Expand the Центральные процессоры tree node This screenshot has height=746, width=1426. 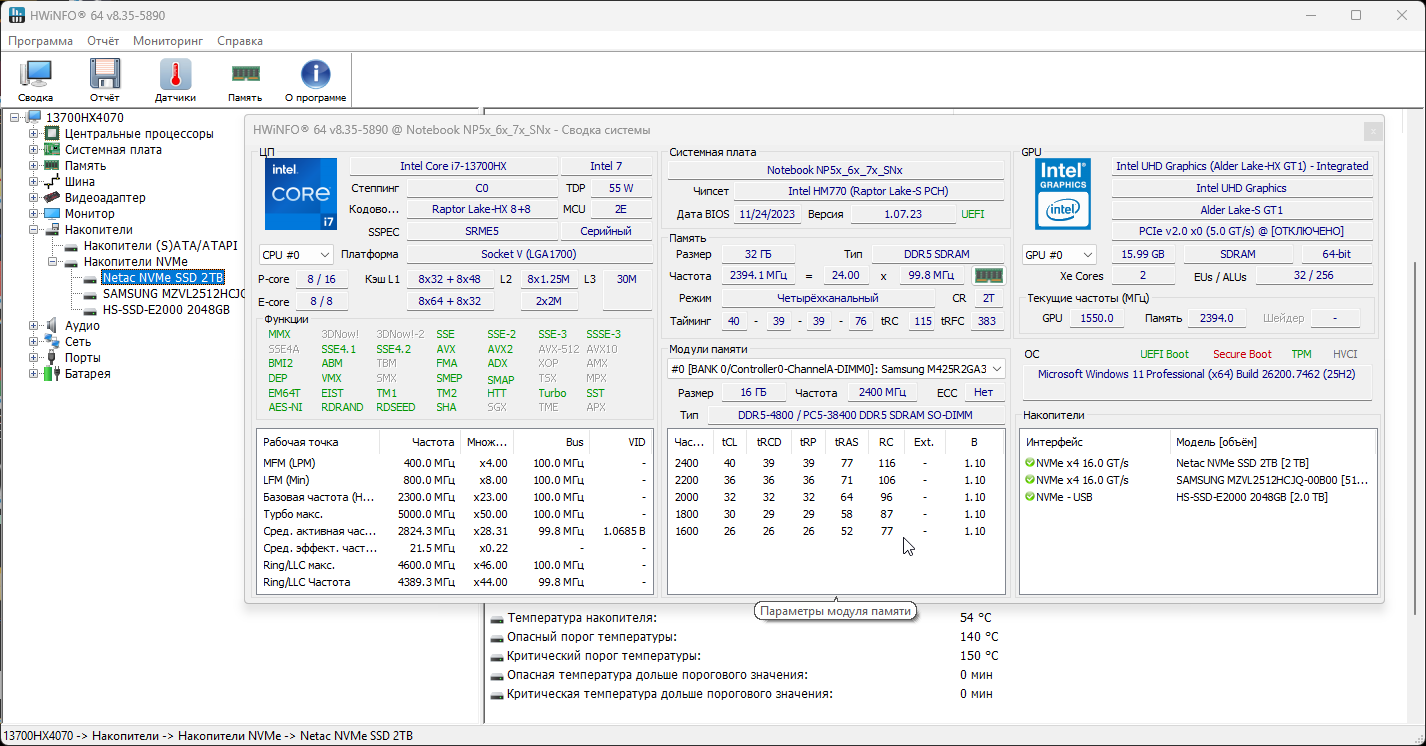click(x=34, y=134)
